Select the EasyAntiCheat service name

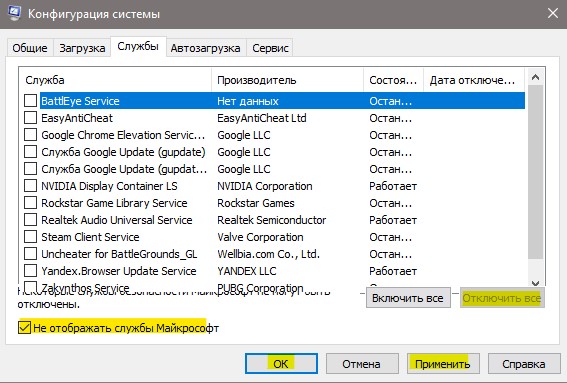click(77, 118)
